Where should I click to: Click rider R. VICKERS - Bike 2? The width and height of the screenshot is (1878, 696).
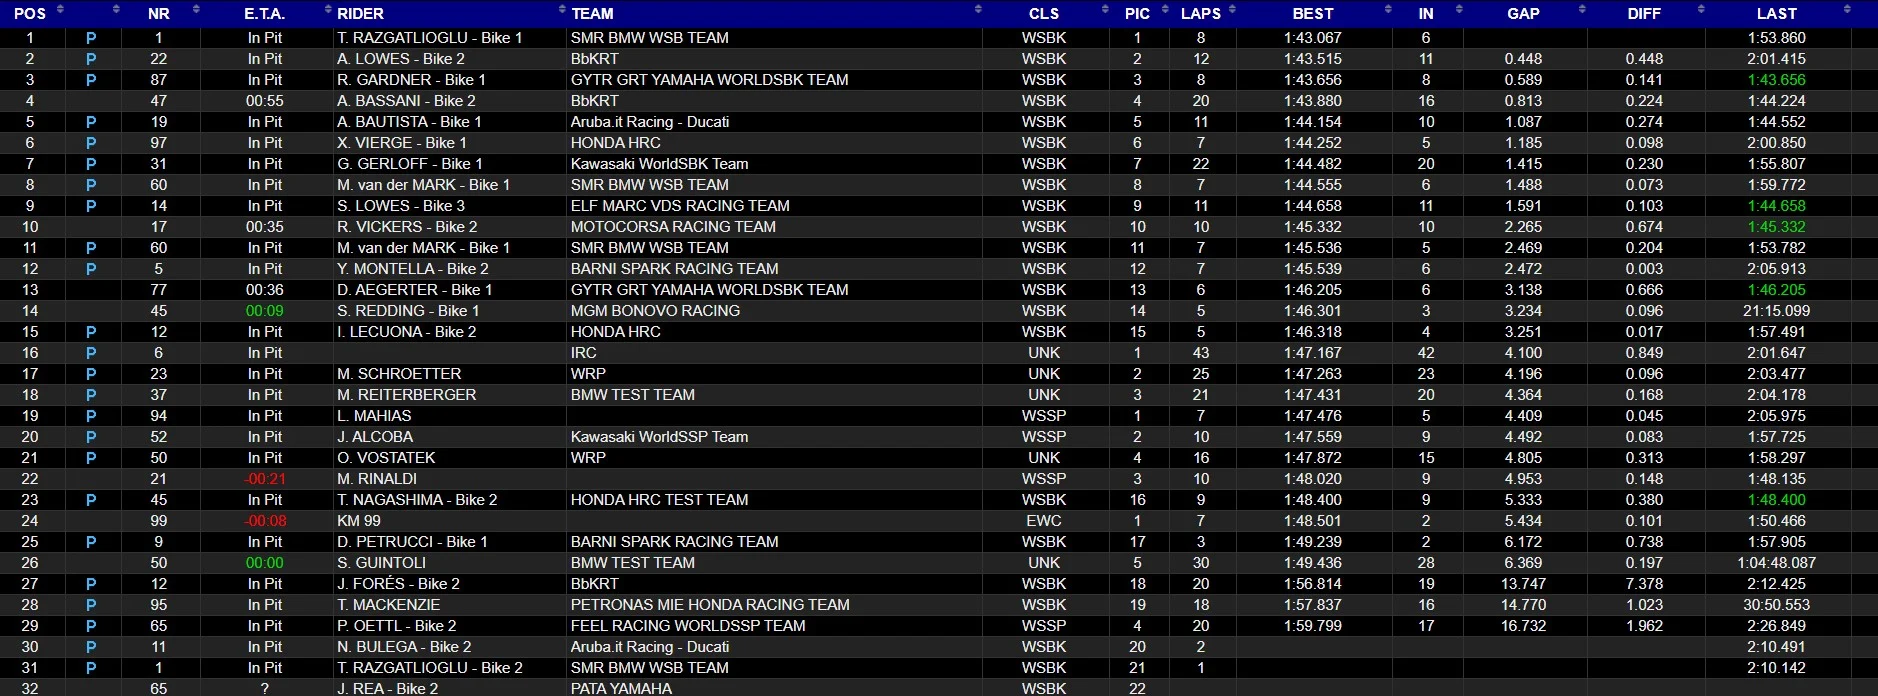407,227
